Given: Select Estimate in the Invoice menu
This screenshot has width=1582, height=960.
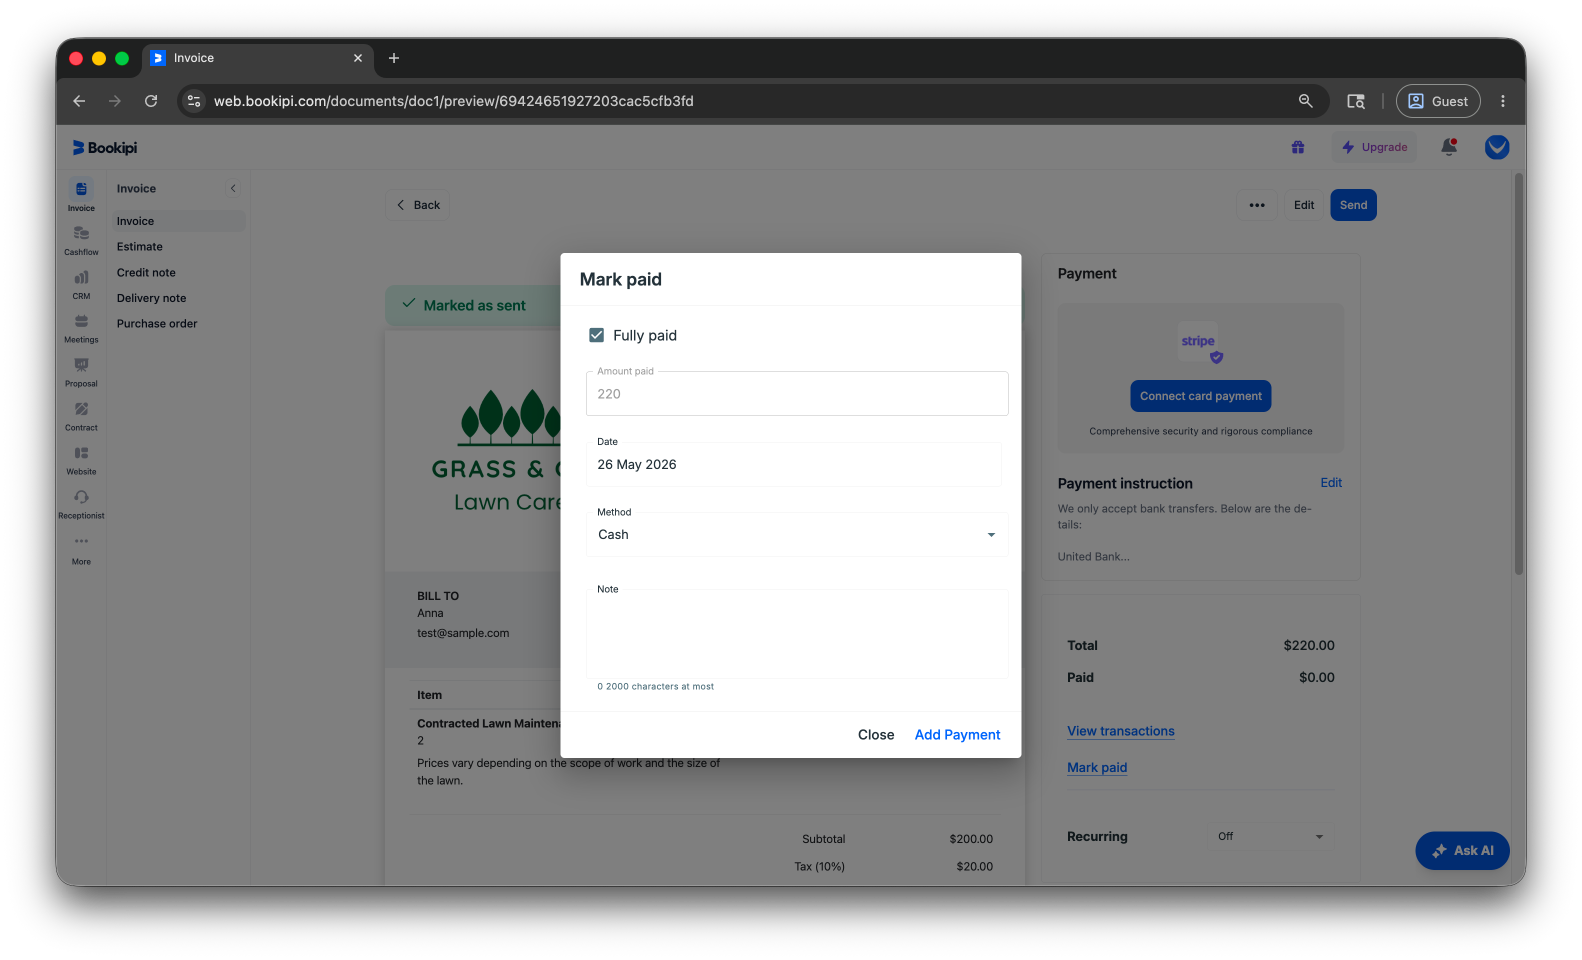Looking at the screenshot, I should (x=140, y=247).
